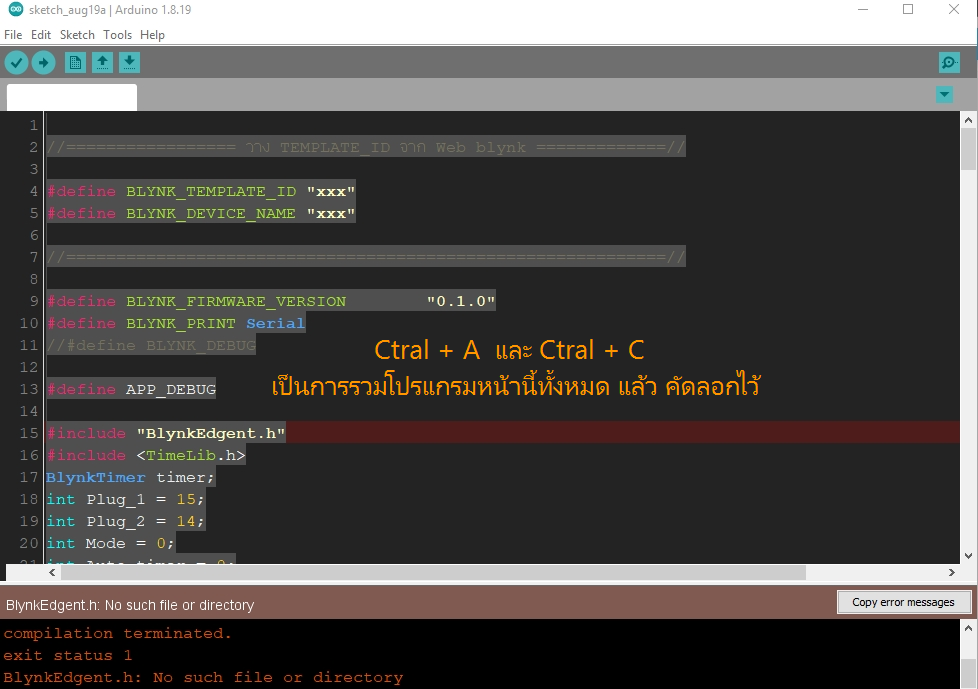Click the horizontal scrollbar left arrow

pos(52,572)
